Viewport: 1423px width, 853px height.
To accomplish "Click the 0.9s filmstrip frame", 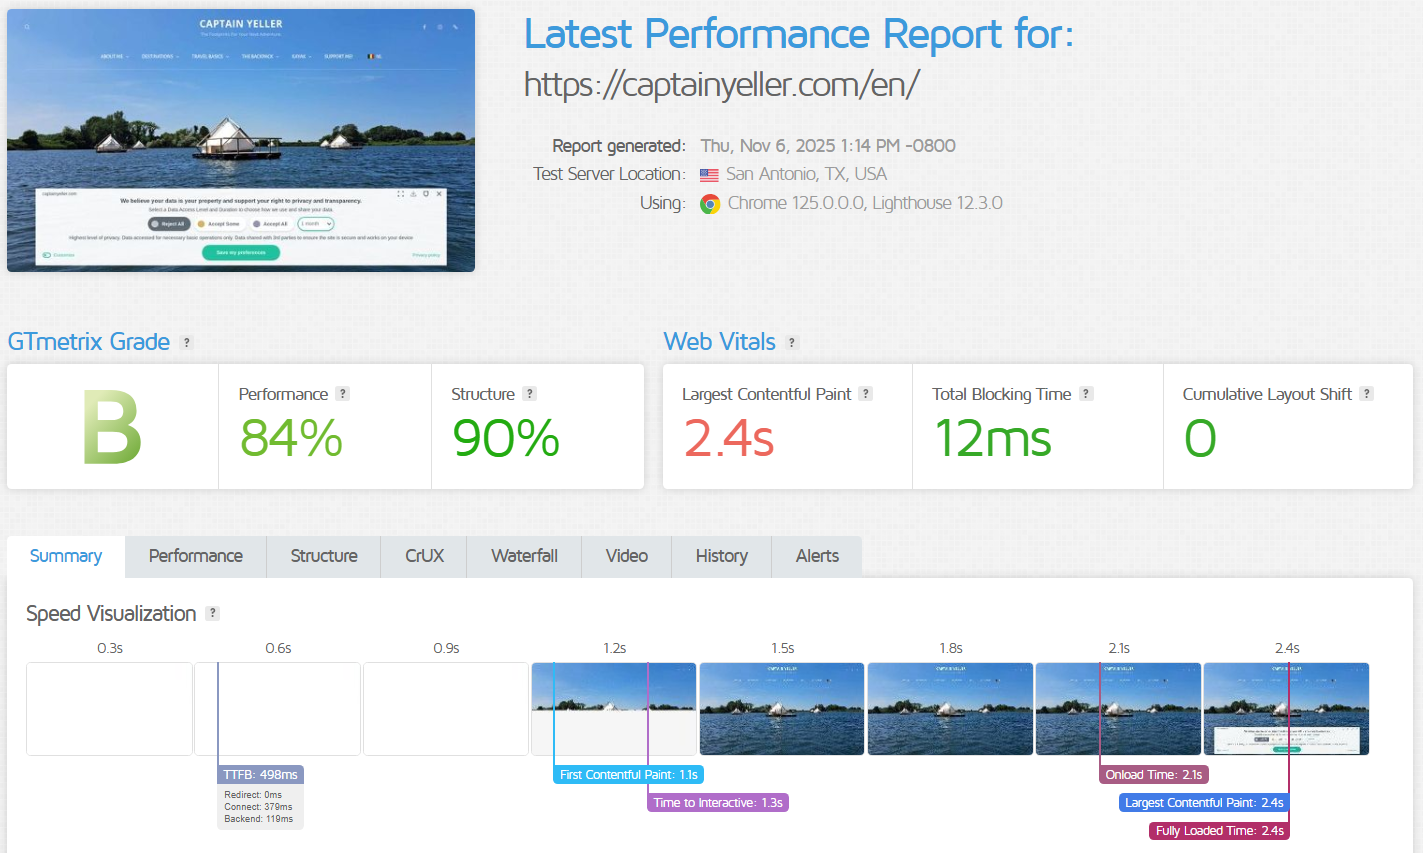I will coord(446,709).
